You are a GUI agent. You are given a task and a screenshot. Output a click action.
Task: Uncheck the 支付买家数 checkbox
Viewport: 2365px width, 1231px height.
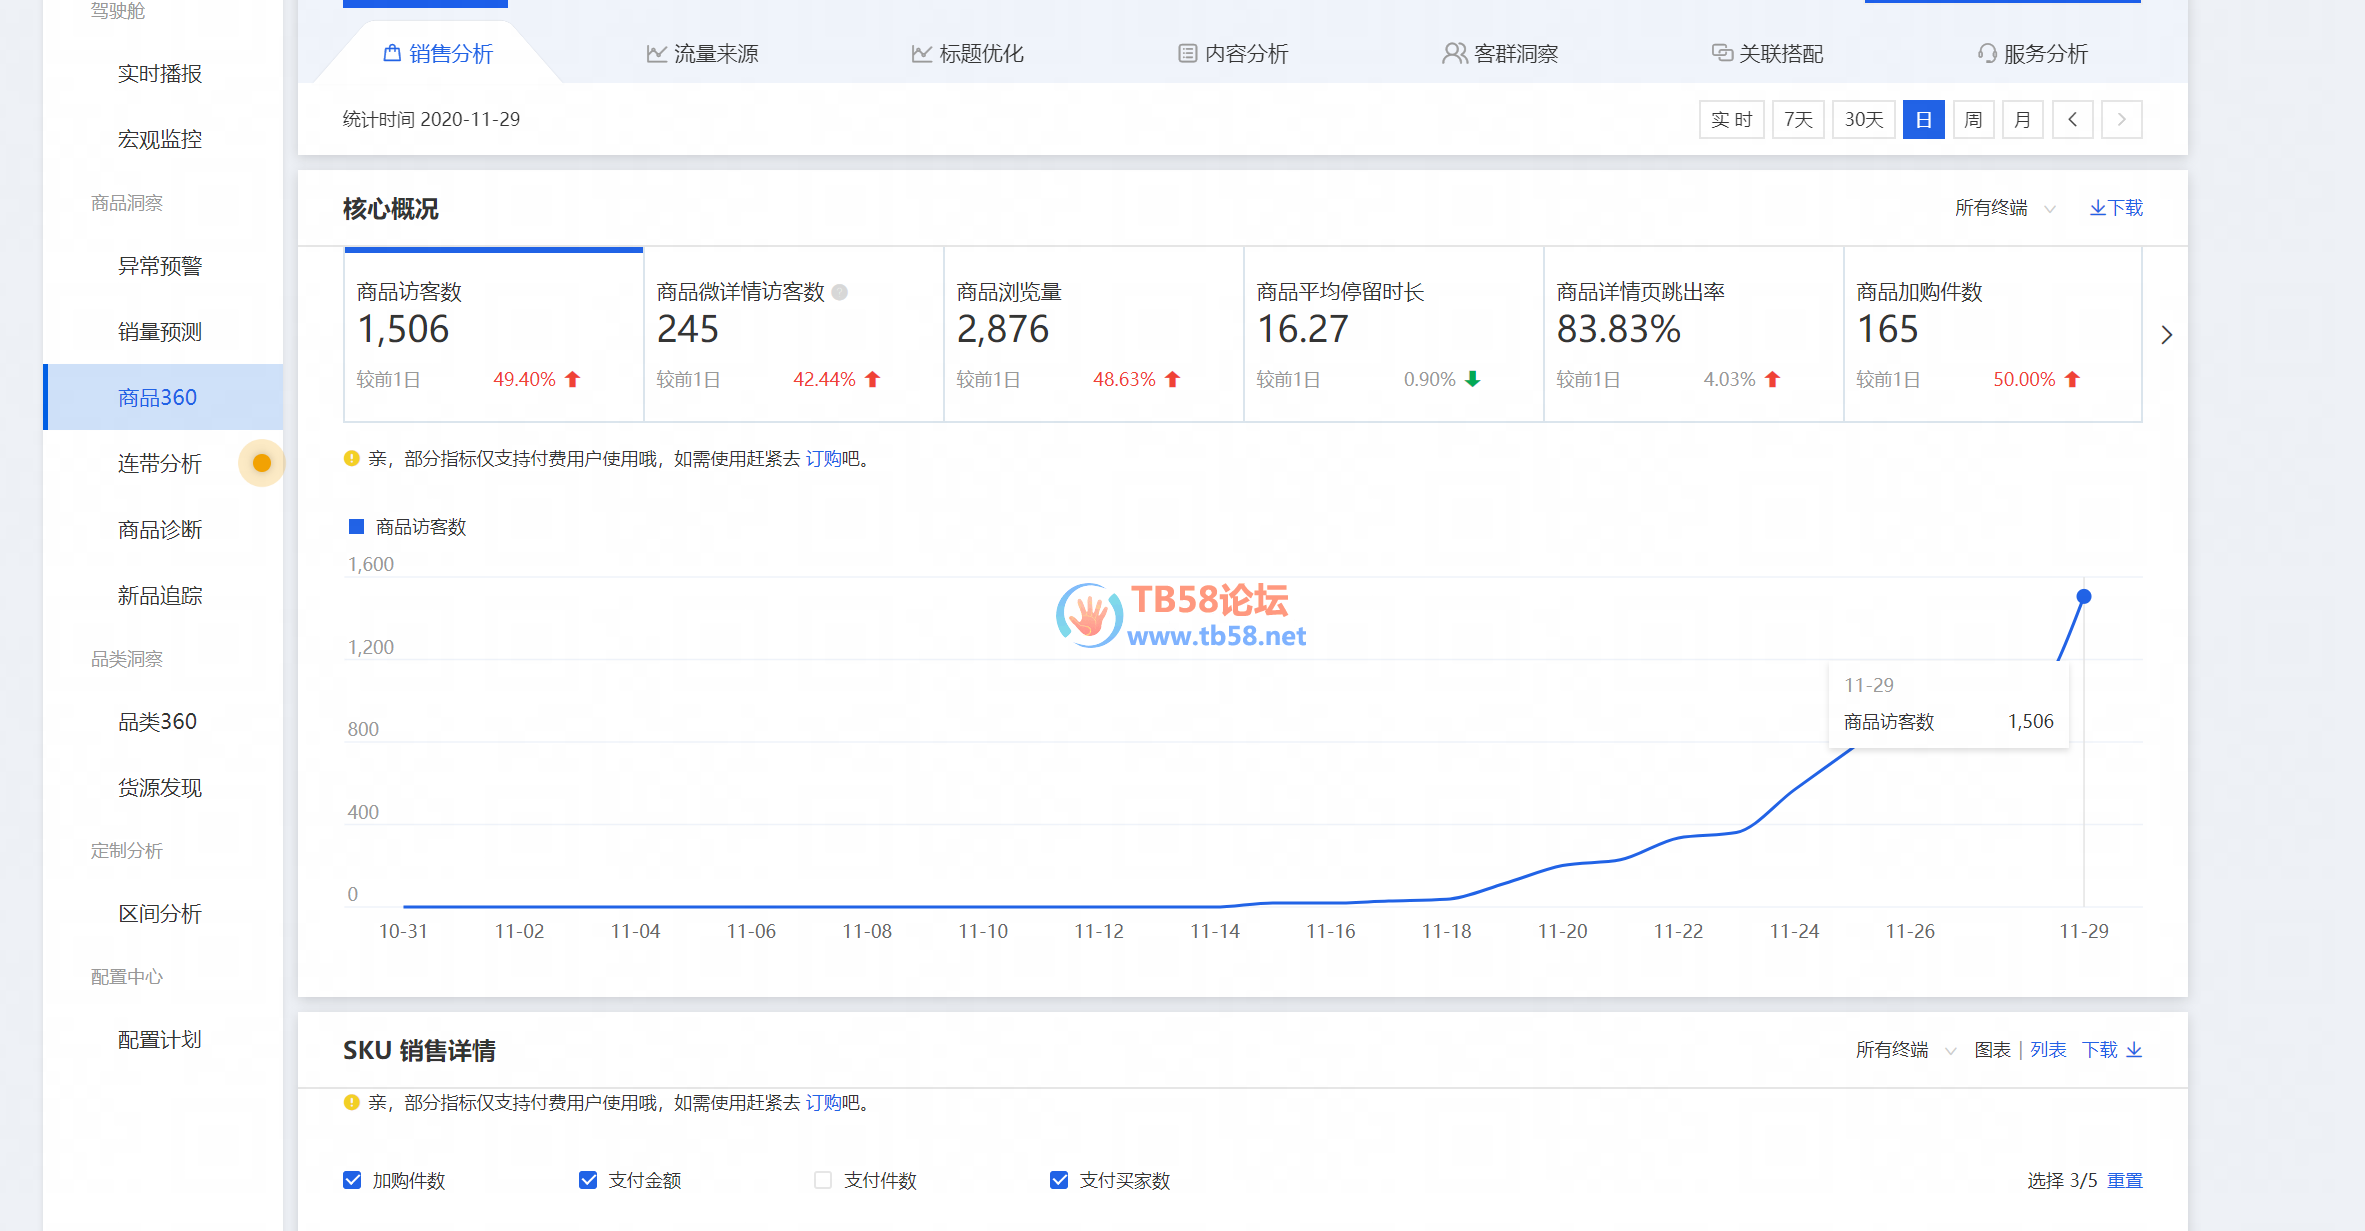coord(1059,1180)
